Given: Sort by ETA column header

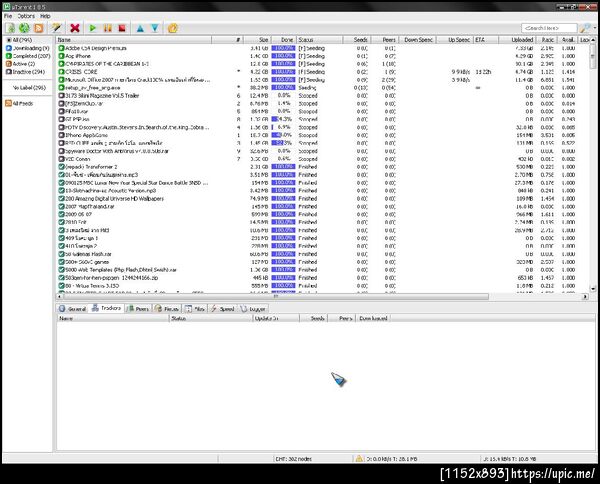Looking at the screenshot, I should 486,40.
